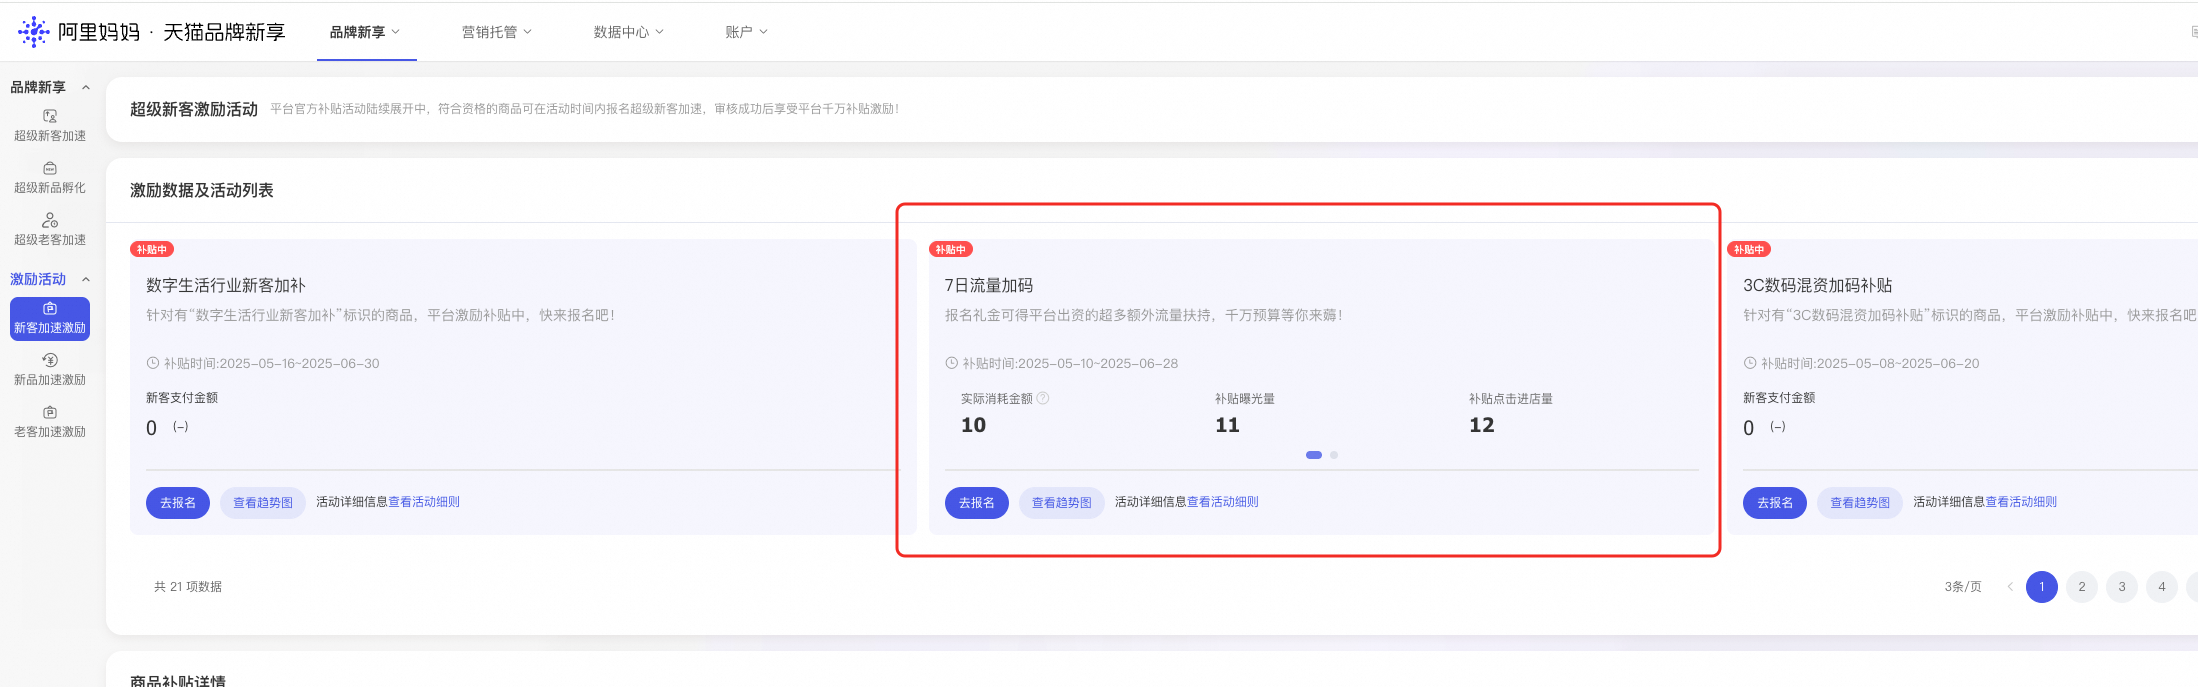2198x687 pixels.
Task: Open the 营销托管 top menu
Action: click(x=497, y=32)
